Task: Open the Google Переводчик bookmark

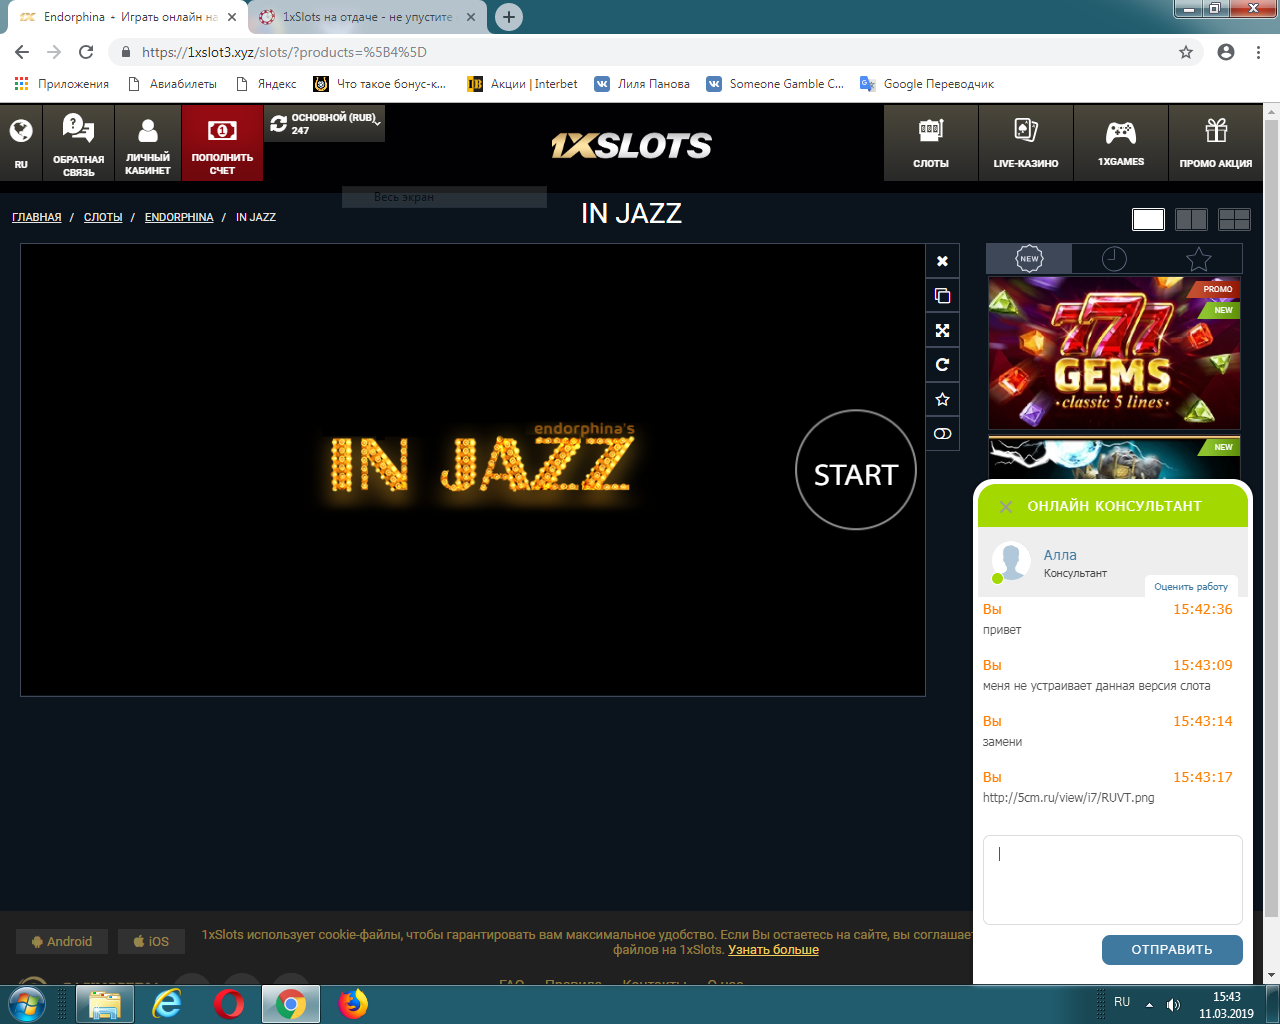Action: point(927,84)
